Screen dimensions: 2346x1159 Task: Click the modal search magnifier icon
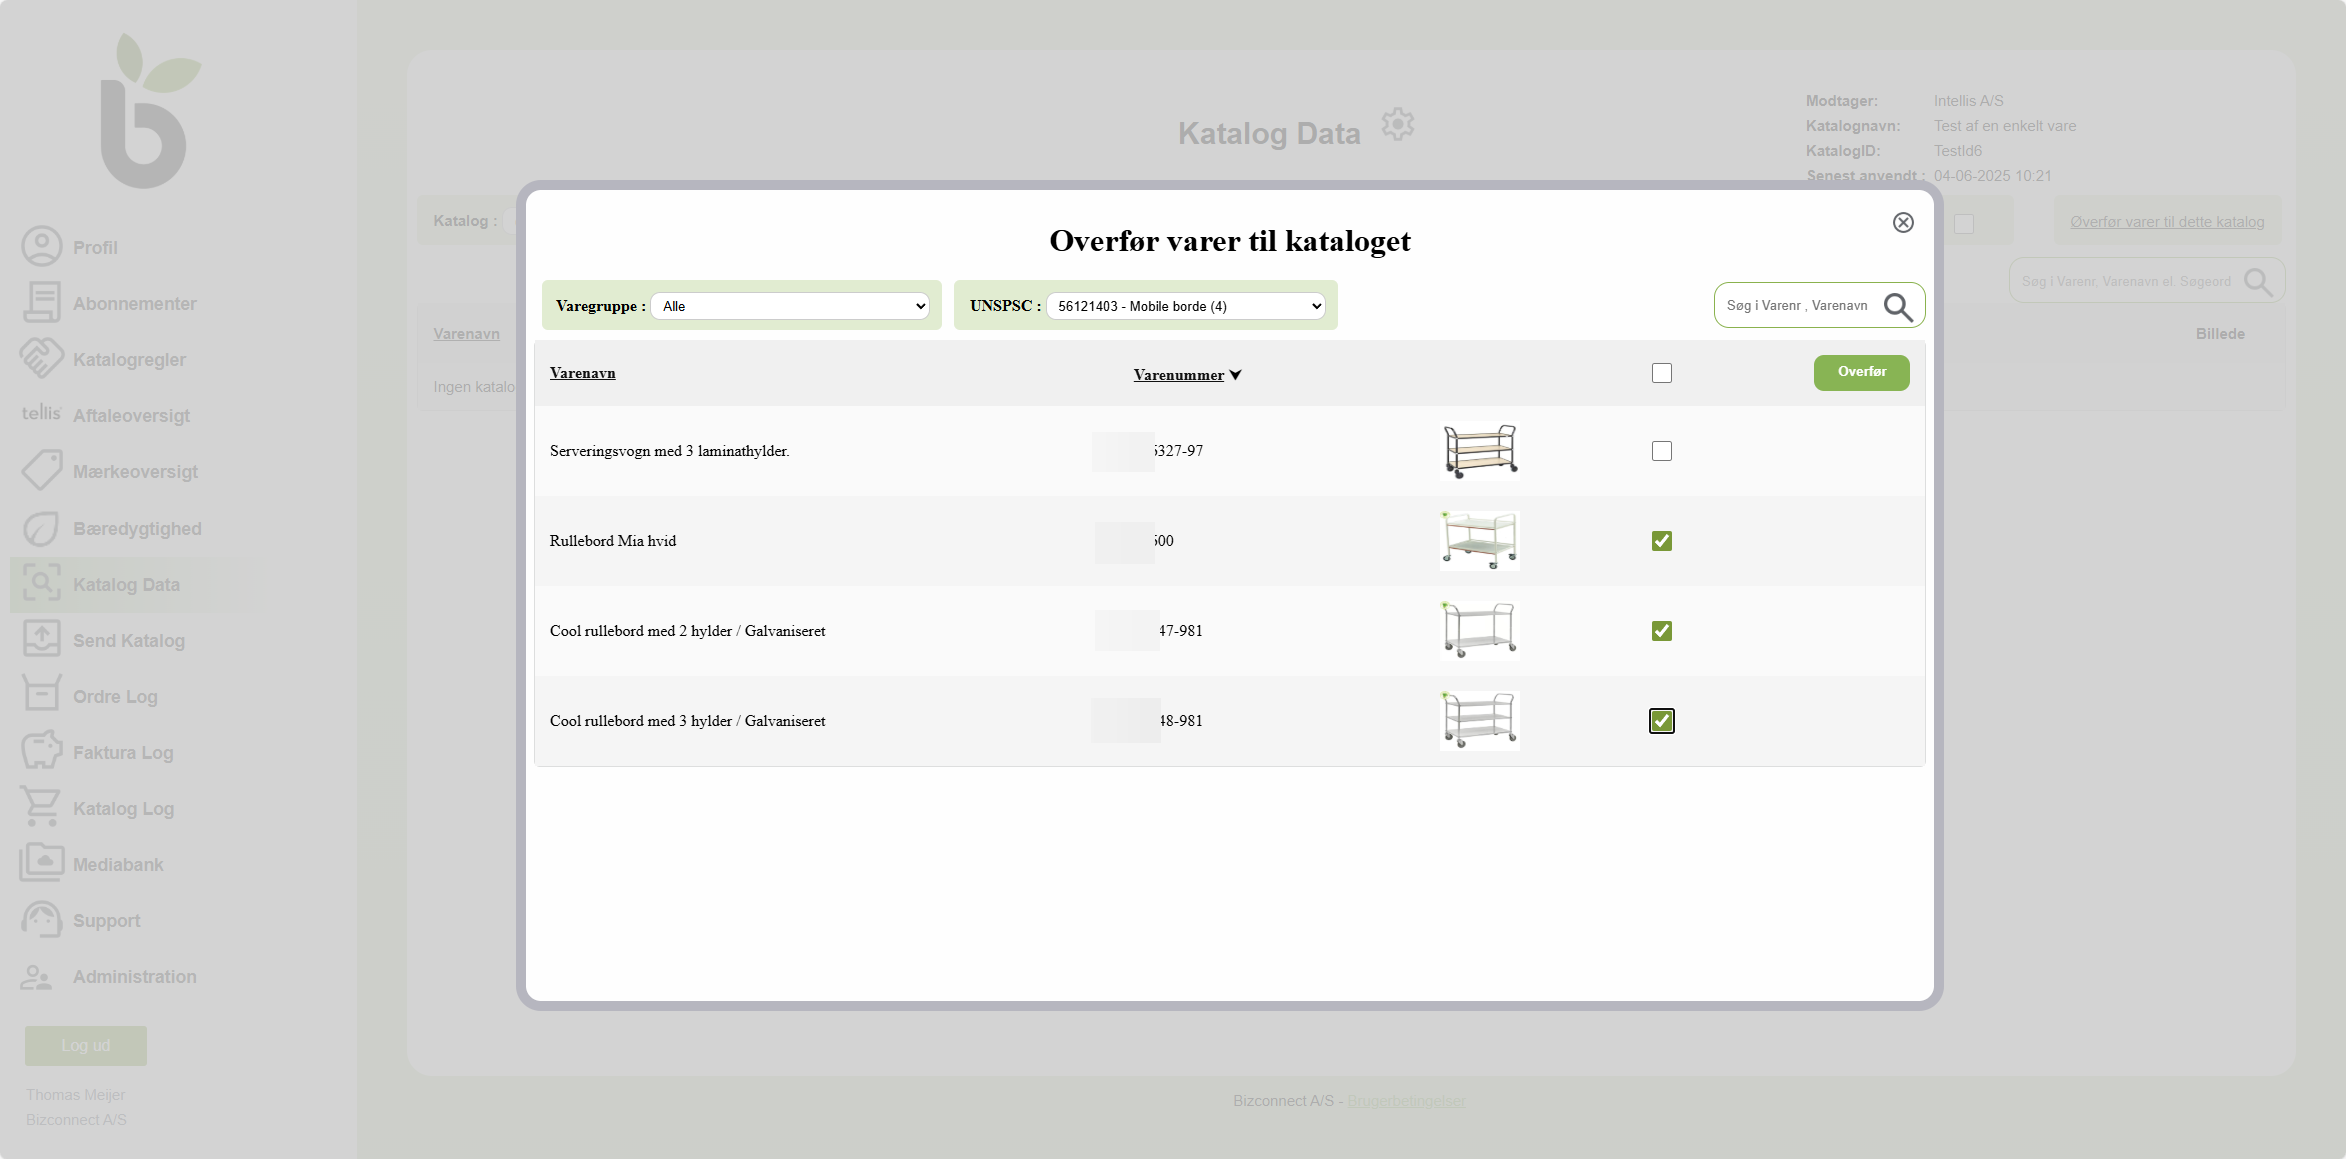point(1897,307)
